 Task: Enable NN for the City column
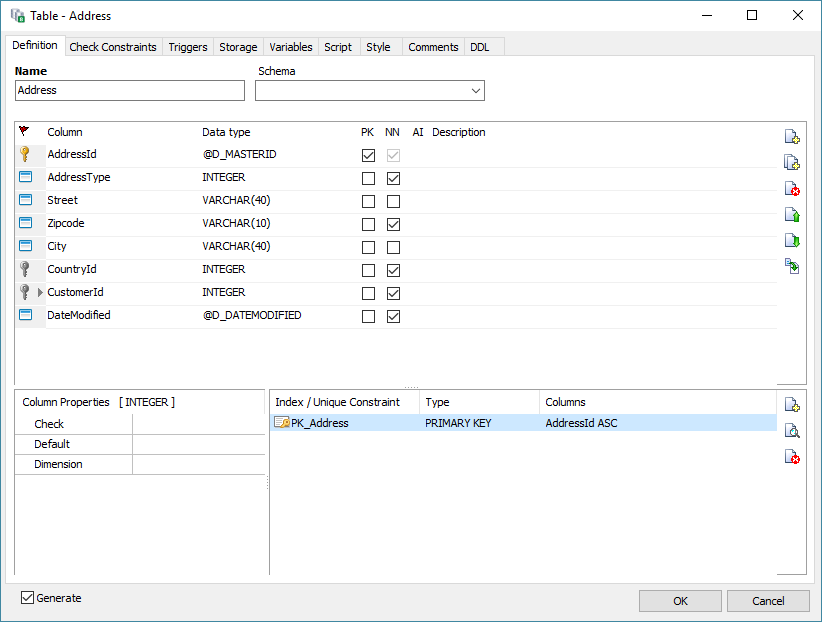point(393,247)
